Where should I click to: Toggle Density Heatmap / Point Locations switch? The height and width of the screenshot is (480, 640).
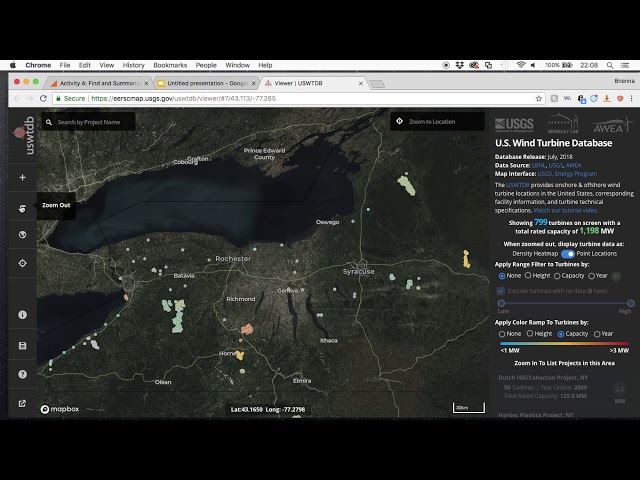567,254
